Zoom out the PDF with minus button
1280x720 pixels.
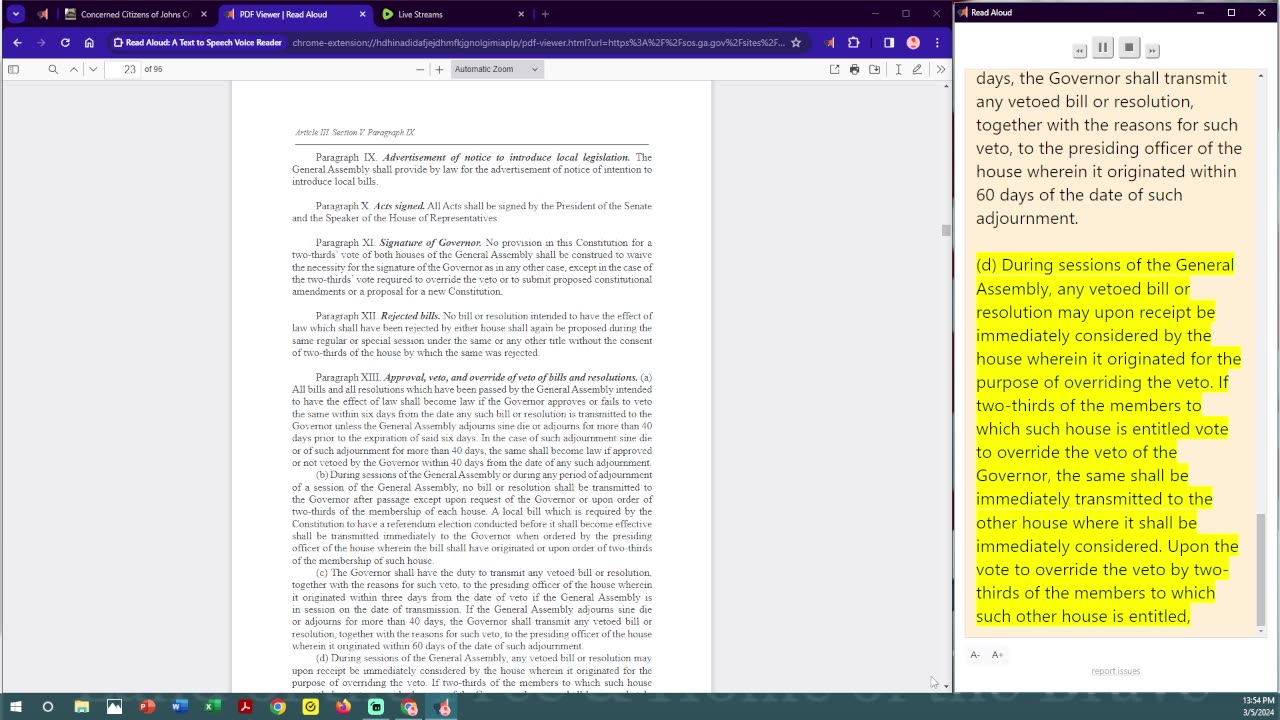click(x=420, y=69)
